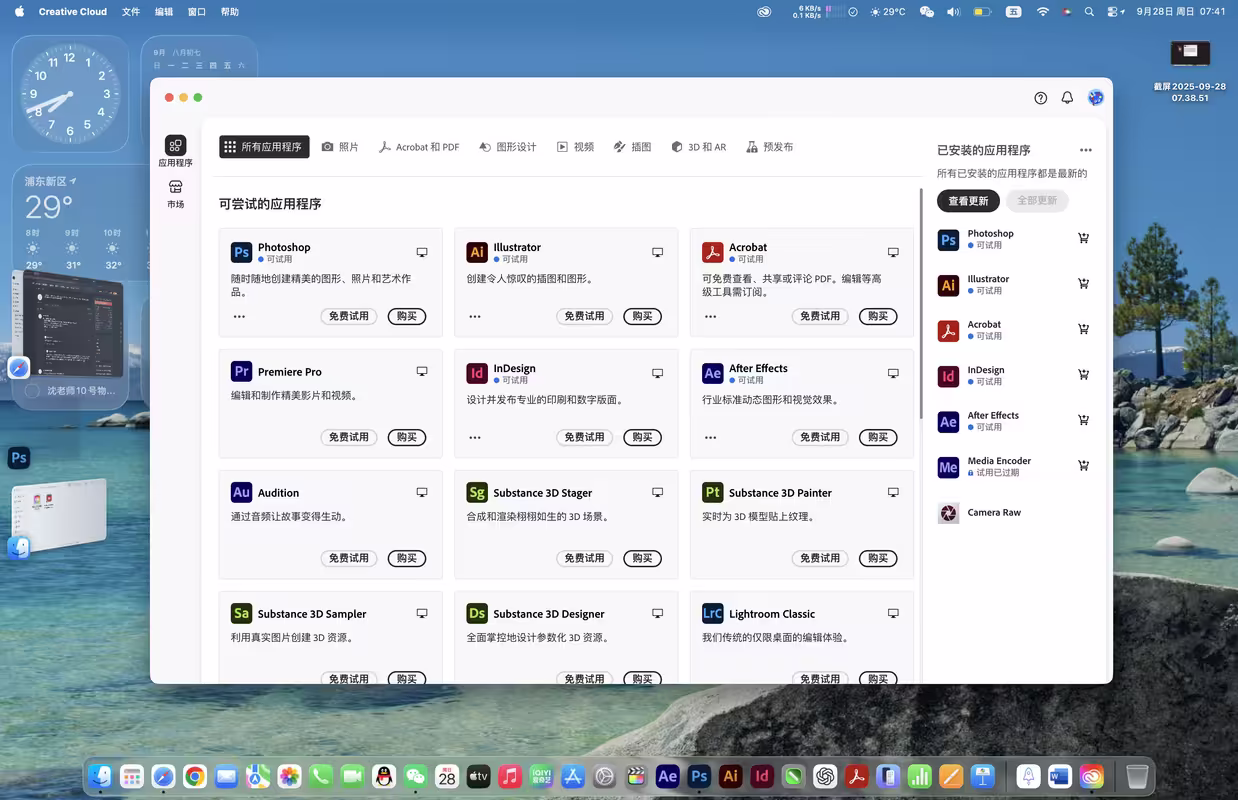Click 免费试用 on Photoshop card
1238x800 pixels.
pyautogui.click(x=349, y=316)
